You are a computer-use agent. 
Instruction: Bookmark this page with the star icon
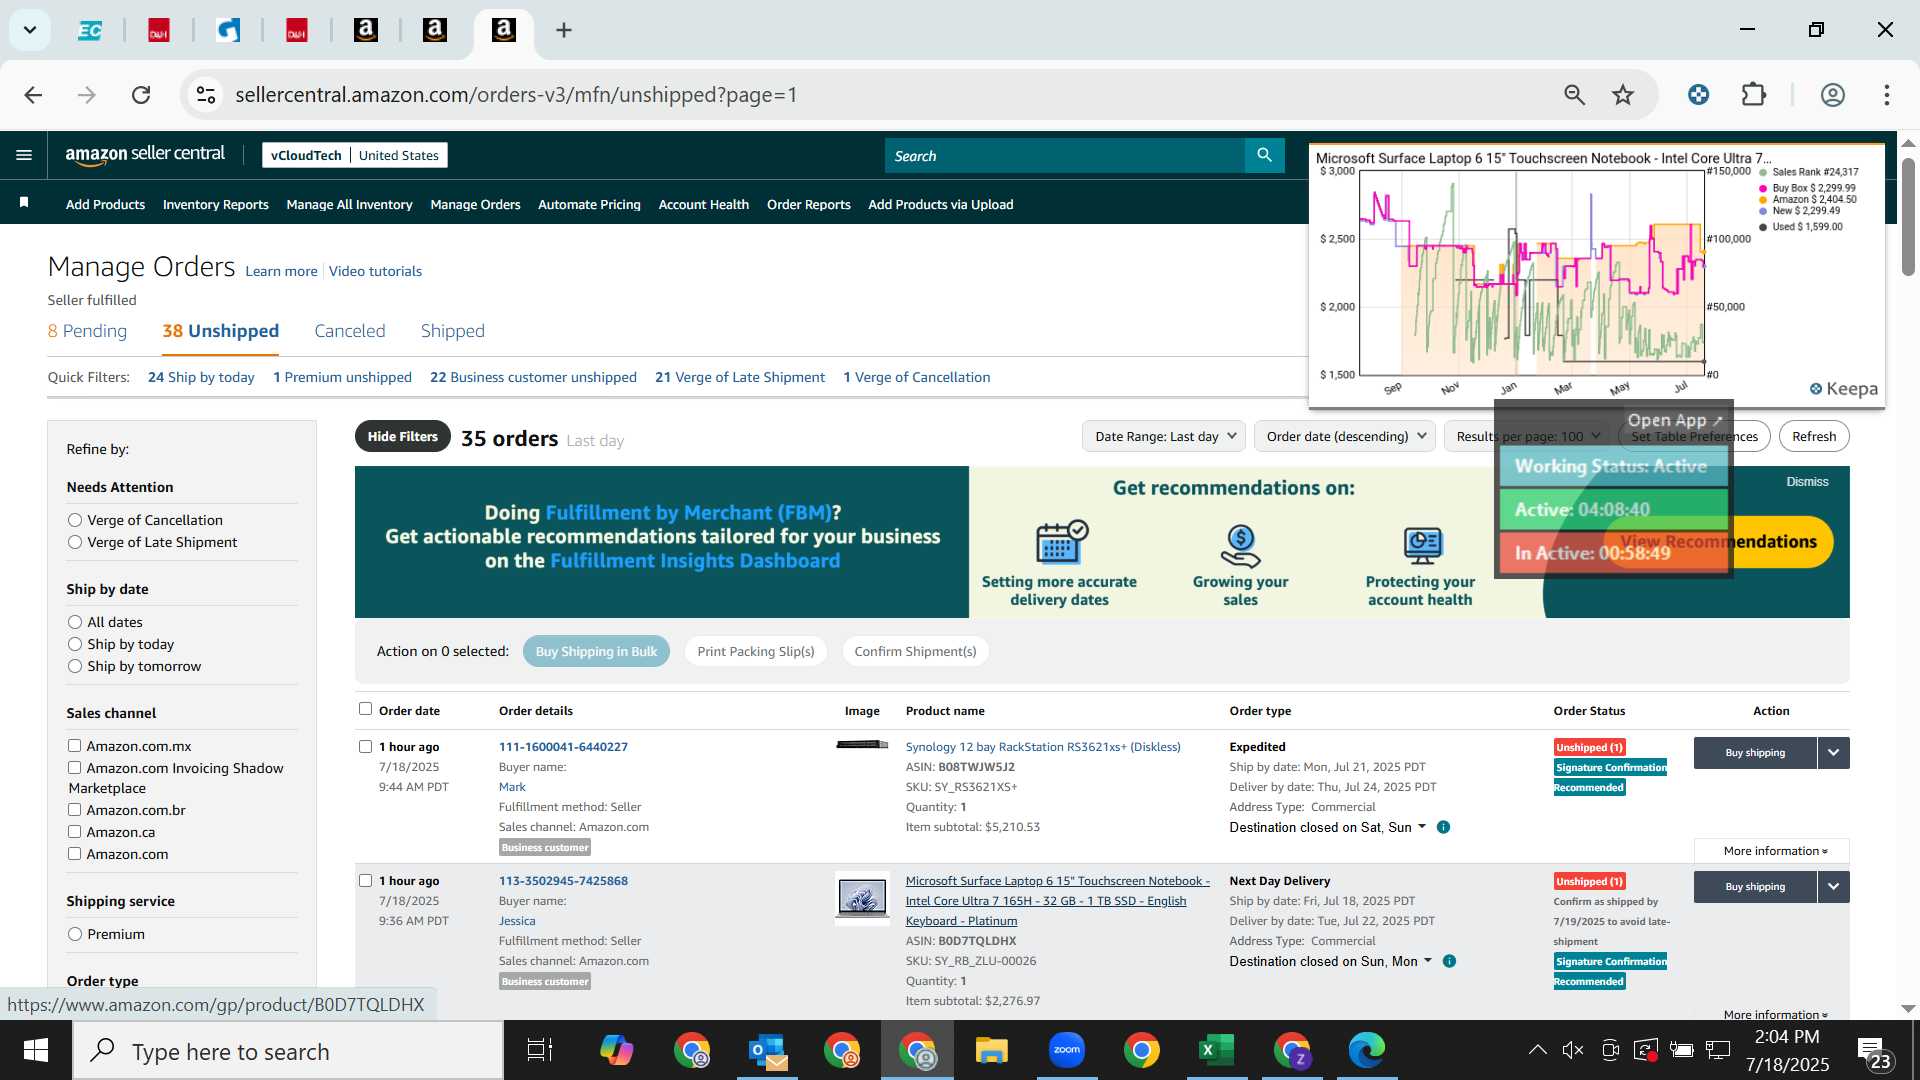(1623, 95)
